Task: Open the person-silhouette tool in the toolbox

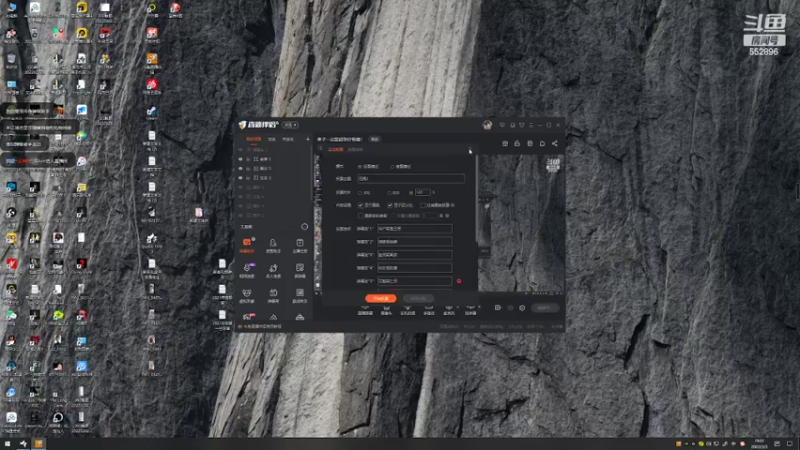Action: click(273, 244)
